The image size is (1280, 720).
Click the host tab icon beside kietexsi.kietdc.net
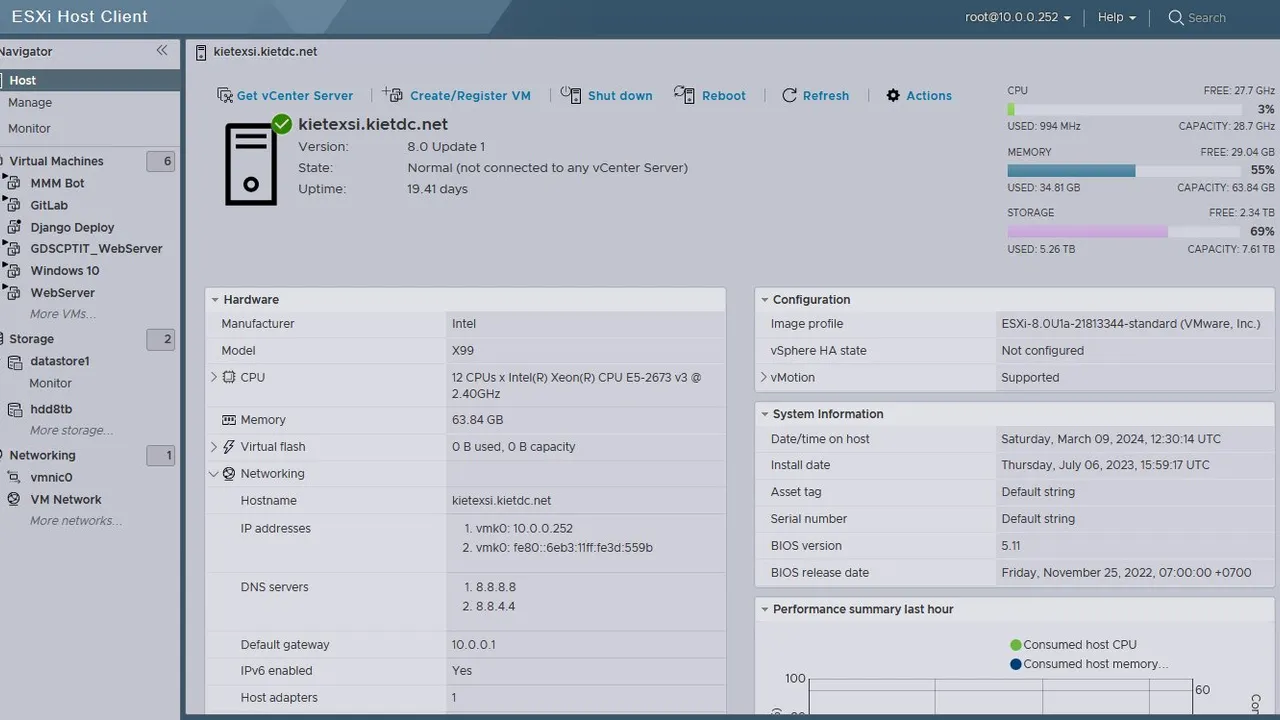[x=201, y=52]
